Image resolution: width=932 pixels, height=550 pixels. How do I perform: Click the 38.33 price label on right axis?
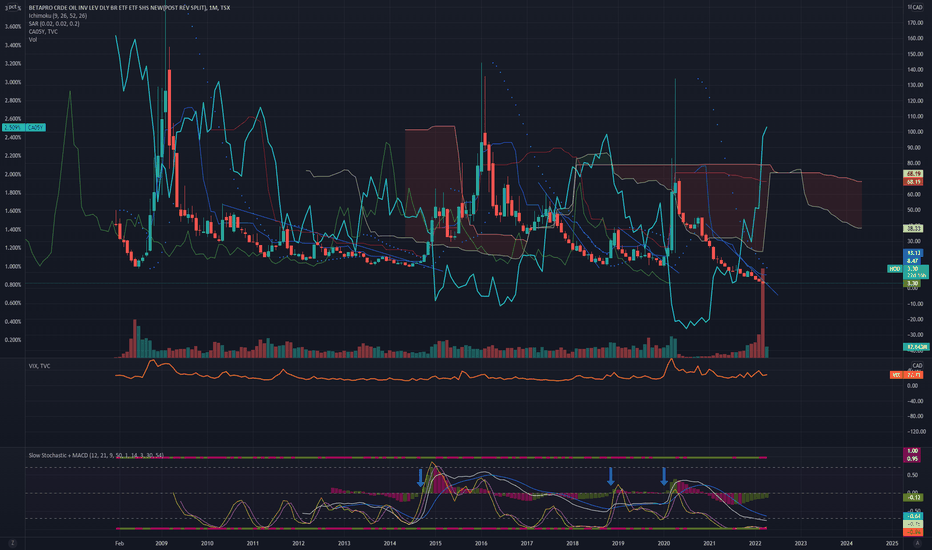(913, 228)
